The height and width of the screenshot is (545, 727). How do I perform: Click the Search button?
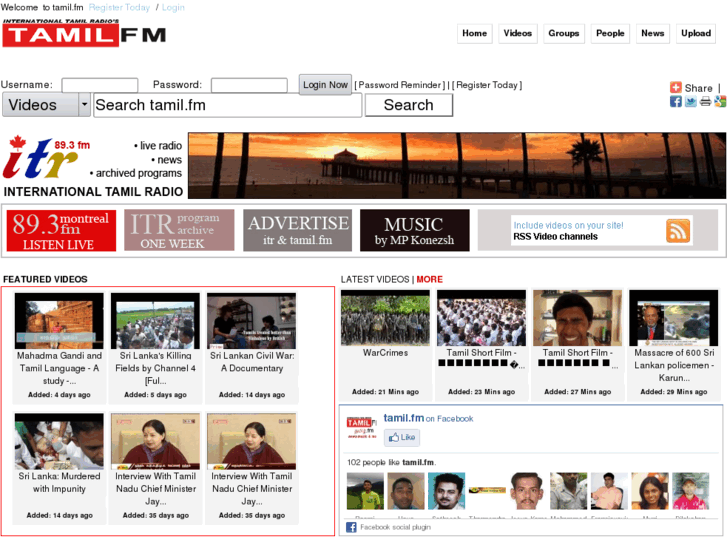(408, 105)
